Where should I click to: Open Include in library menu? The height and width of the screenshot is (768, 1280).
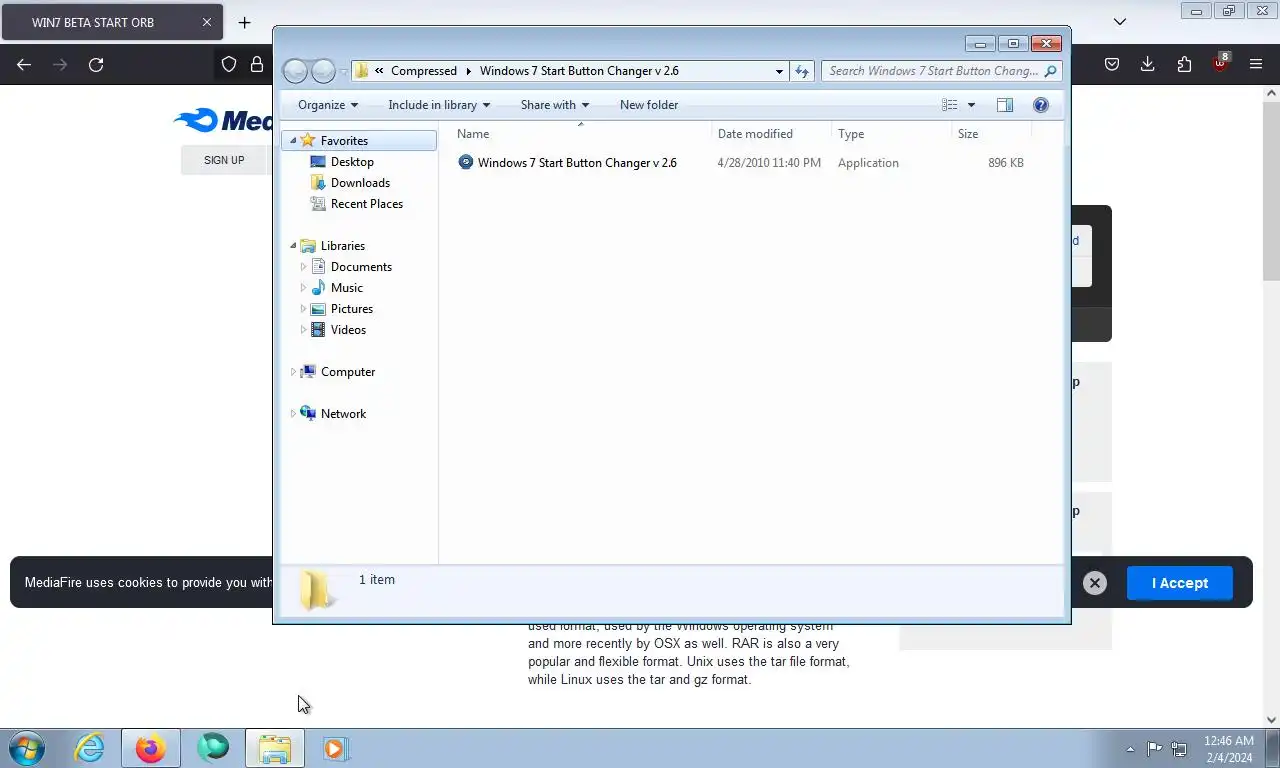click(439, 105)
